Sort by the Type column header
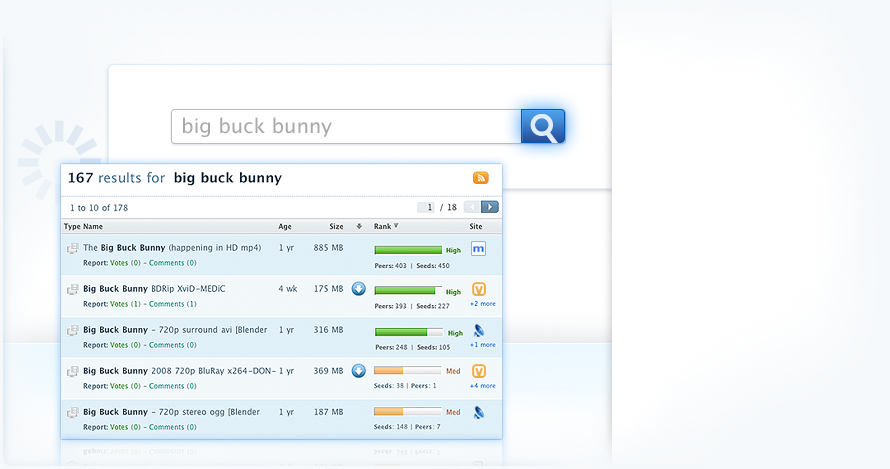The height and width of the screenshot is (469, 890). 72,226
